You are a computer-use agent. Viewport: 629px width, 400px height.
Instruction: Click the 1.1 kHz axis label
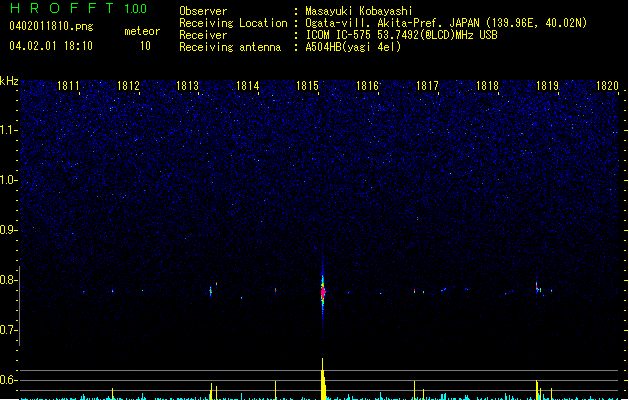click(8, 130)
